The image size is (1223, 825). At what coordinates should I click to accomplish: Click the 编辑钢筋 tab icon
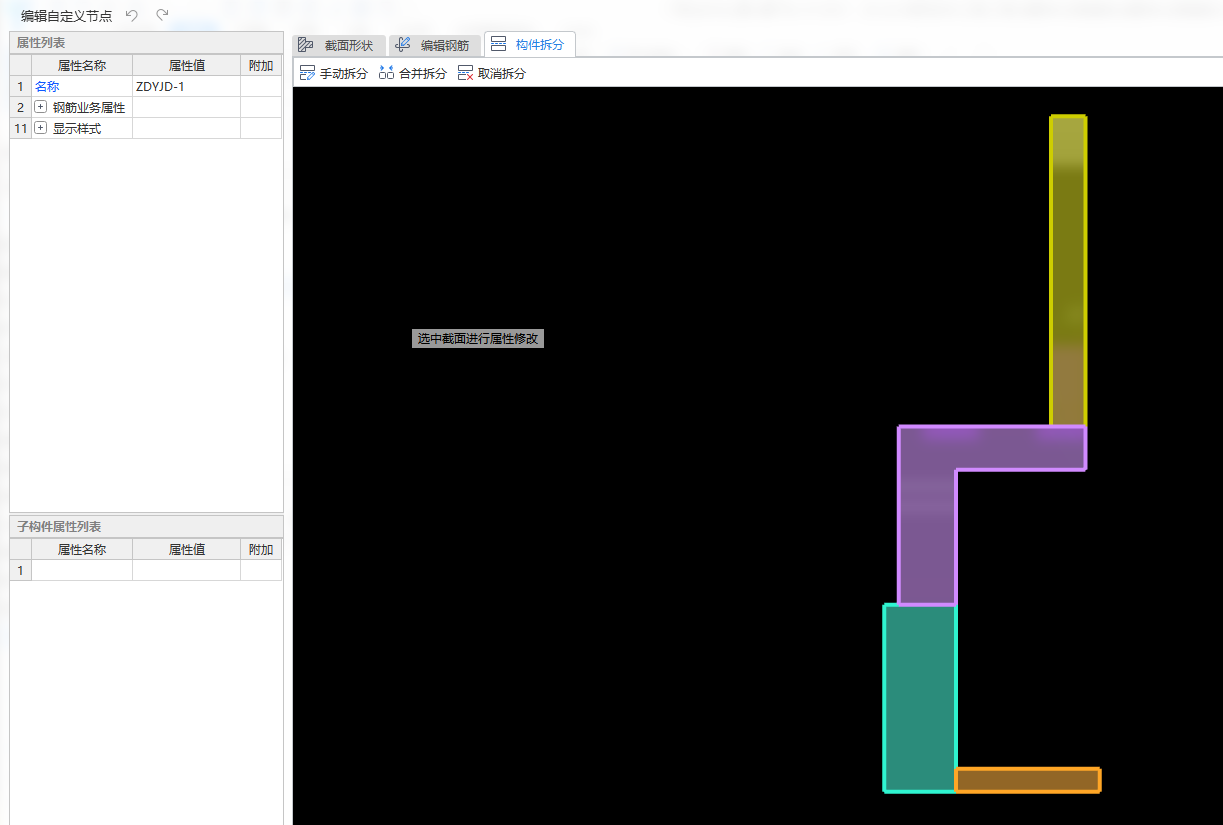coord(402,45)
